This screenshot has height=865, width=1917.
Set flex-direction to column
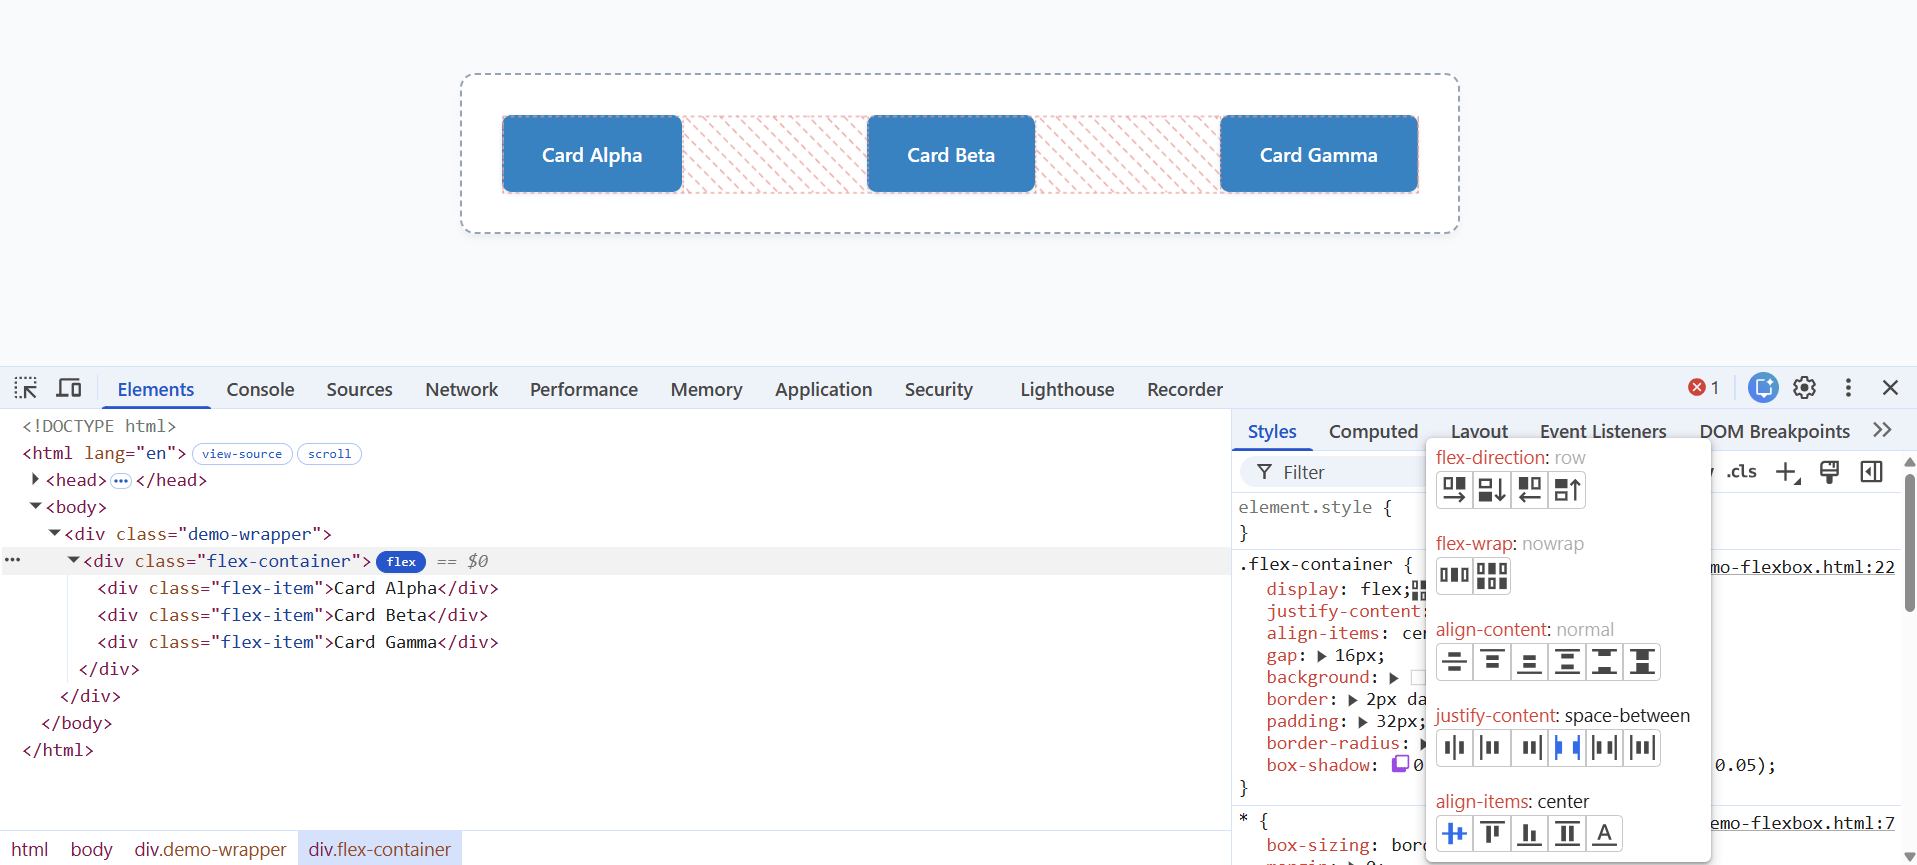[x=1492, y=490]
